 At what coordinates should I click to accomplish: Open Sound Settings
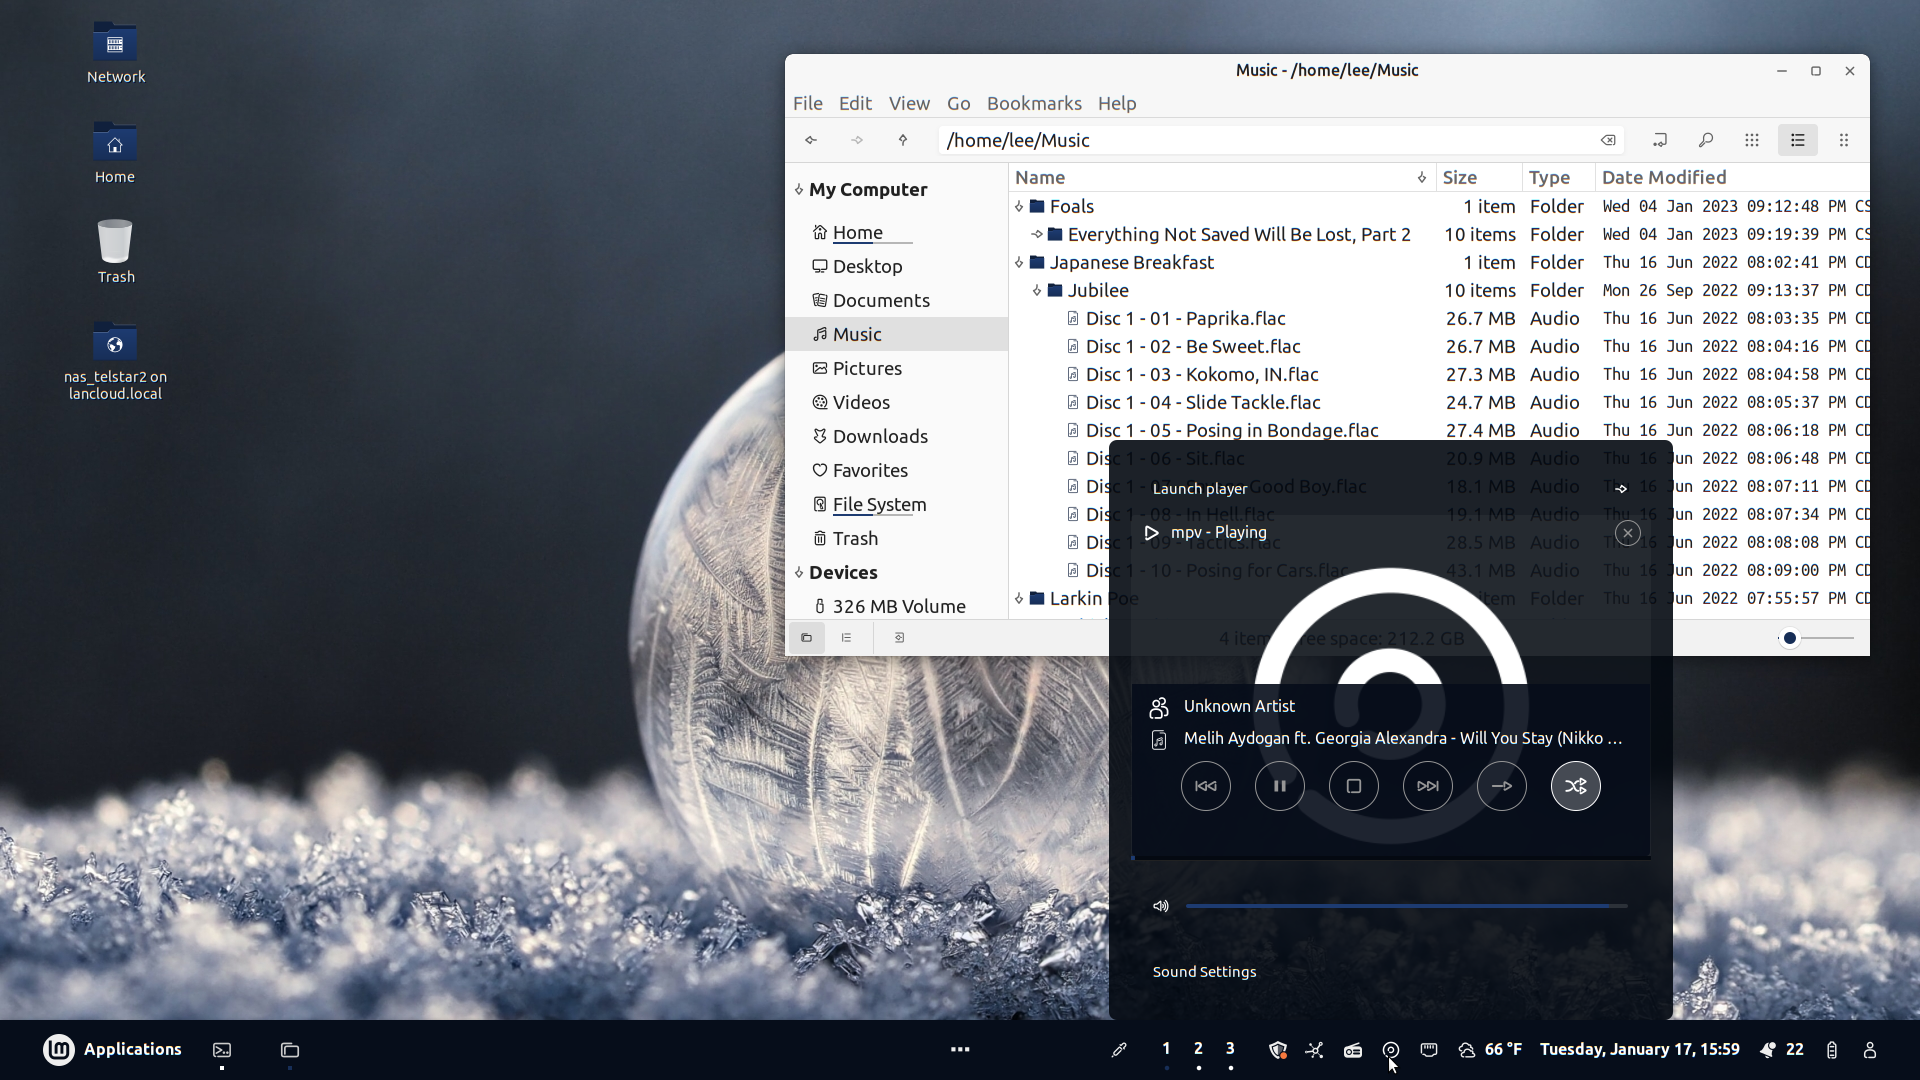click(1204, 972)
